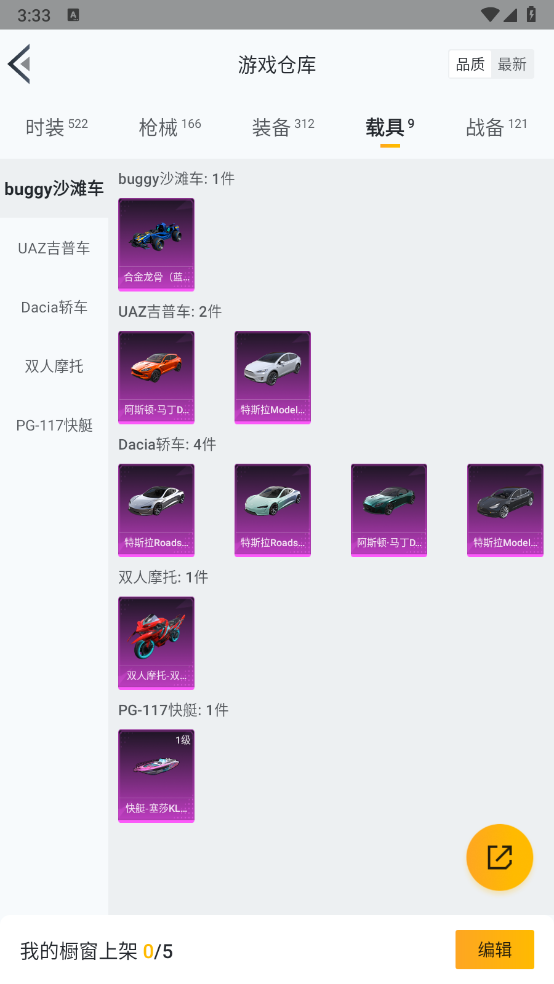554x984 pixels.
Task: Select the 品质 sort toggle
Action: [x=470, y=64]
